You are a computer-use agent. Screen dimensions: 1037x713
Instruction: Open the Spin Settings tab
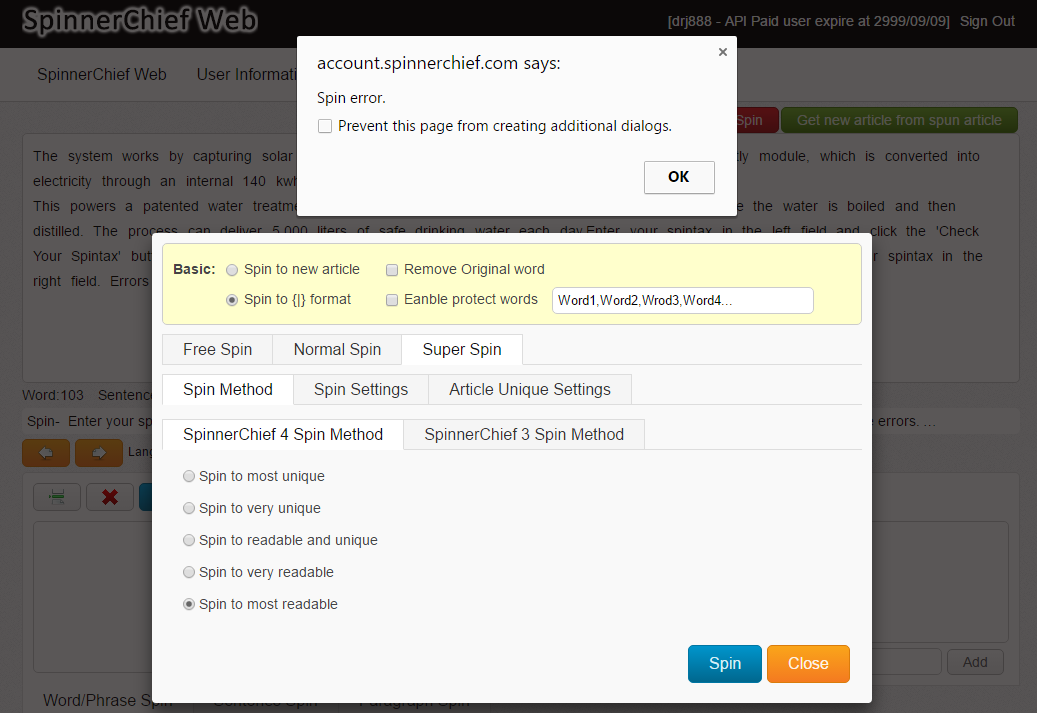(x=360, y=390)
